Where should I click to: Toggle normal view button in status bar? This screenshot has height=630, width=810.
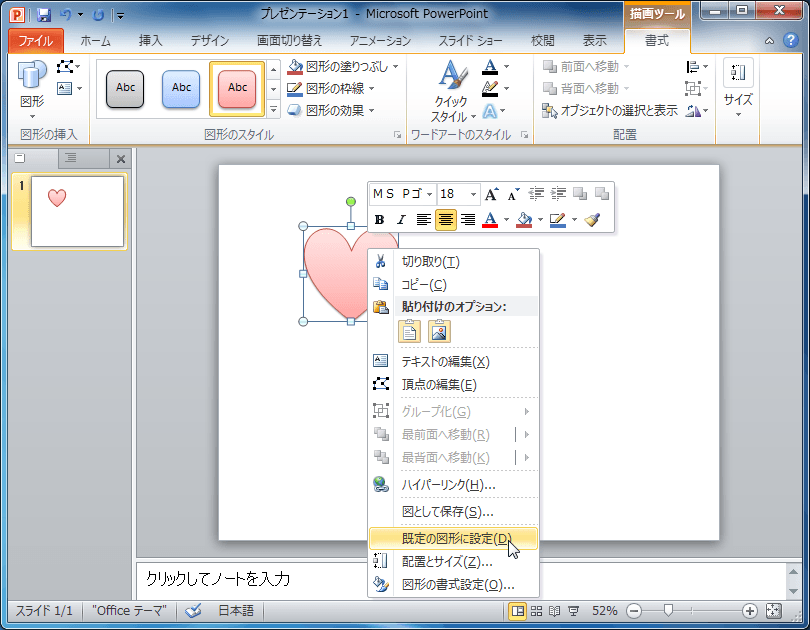point(517,611)
